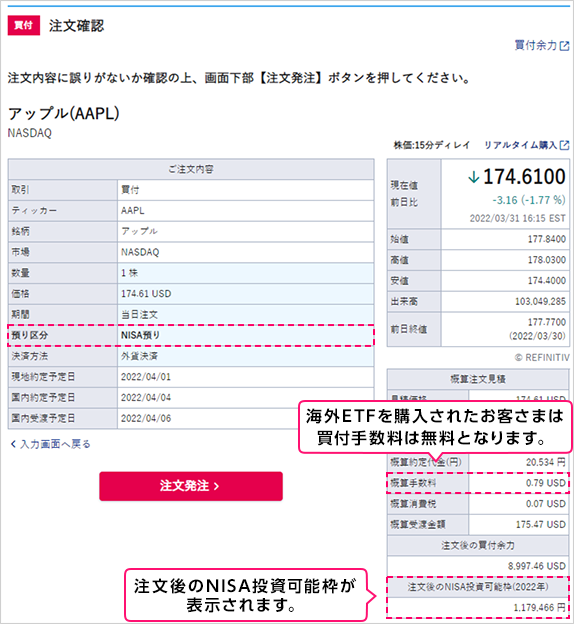This screenshot has width=574, height=624.
Task: Click the ご注文内容 table header
Action: pos(191,169)
